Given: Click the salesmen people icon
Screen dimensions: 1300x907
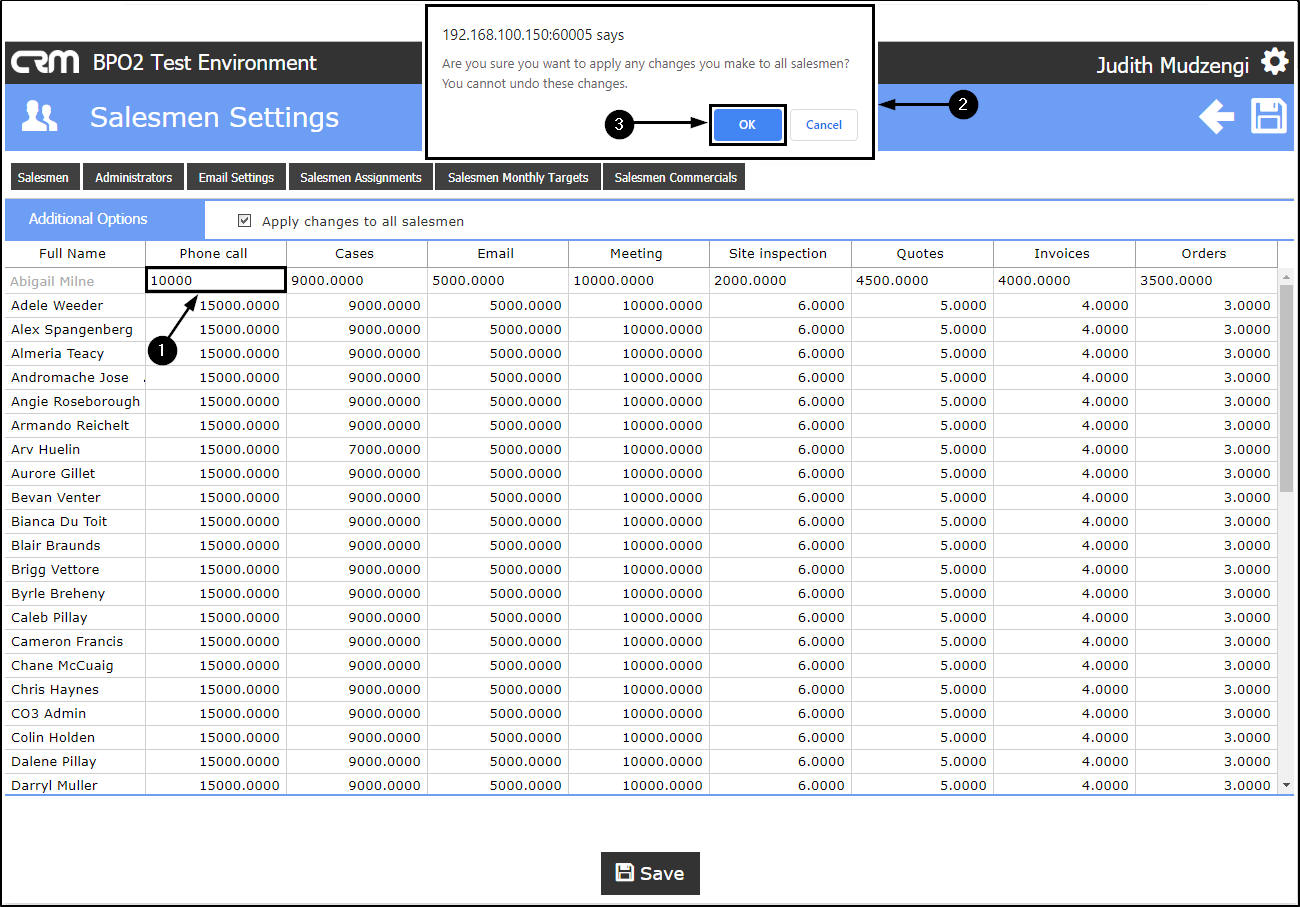Looking at the screenshot, I should (x=40, y=117).
